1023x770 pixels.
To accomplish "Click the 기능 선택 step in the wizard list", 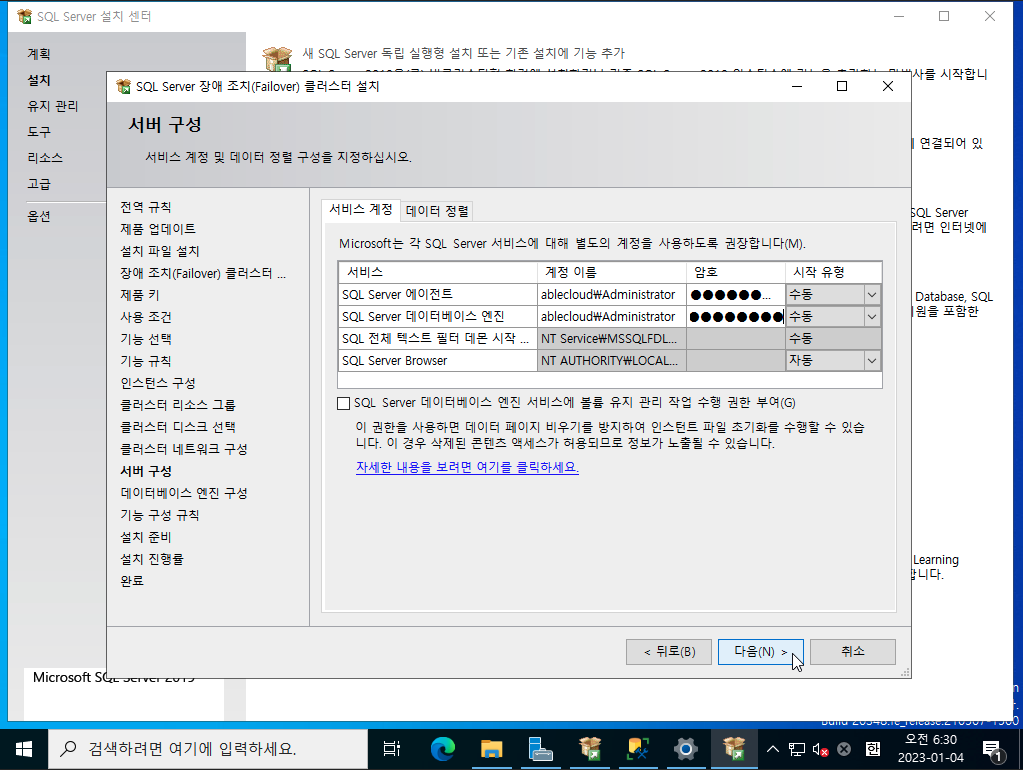I will (x=145, y=339).
